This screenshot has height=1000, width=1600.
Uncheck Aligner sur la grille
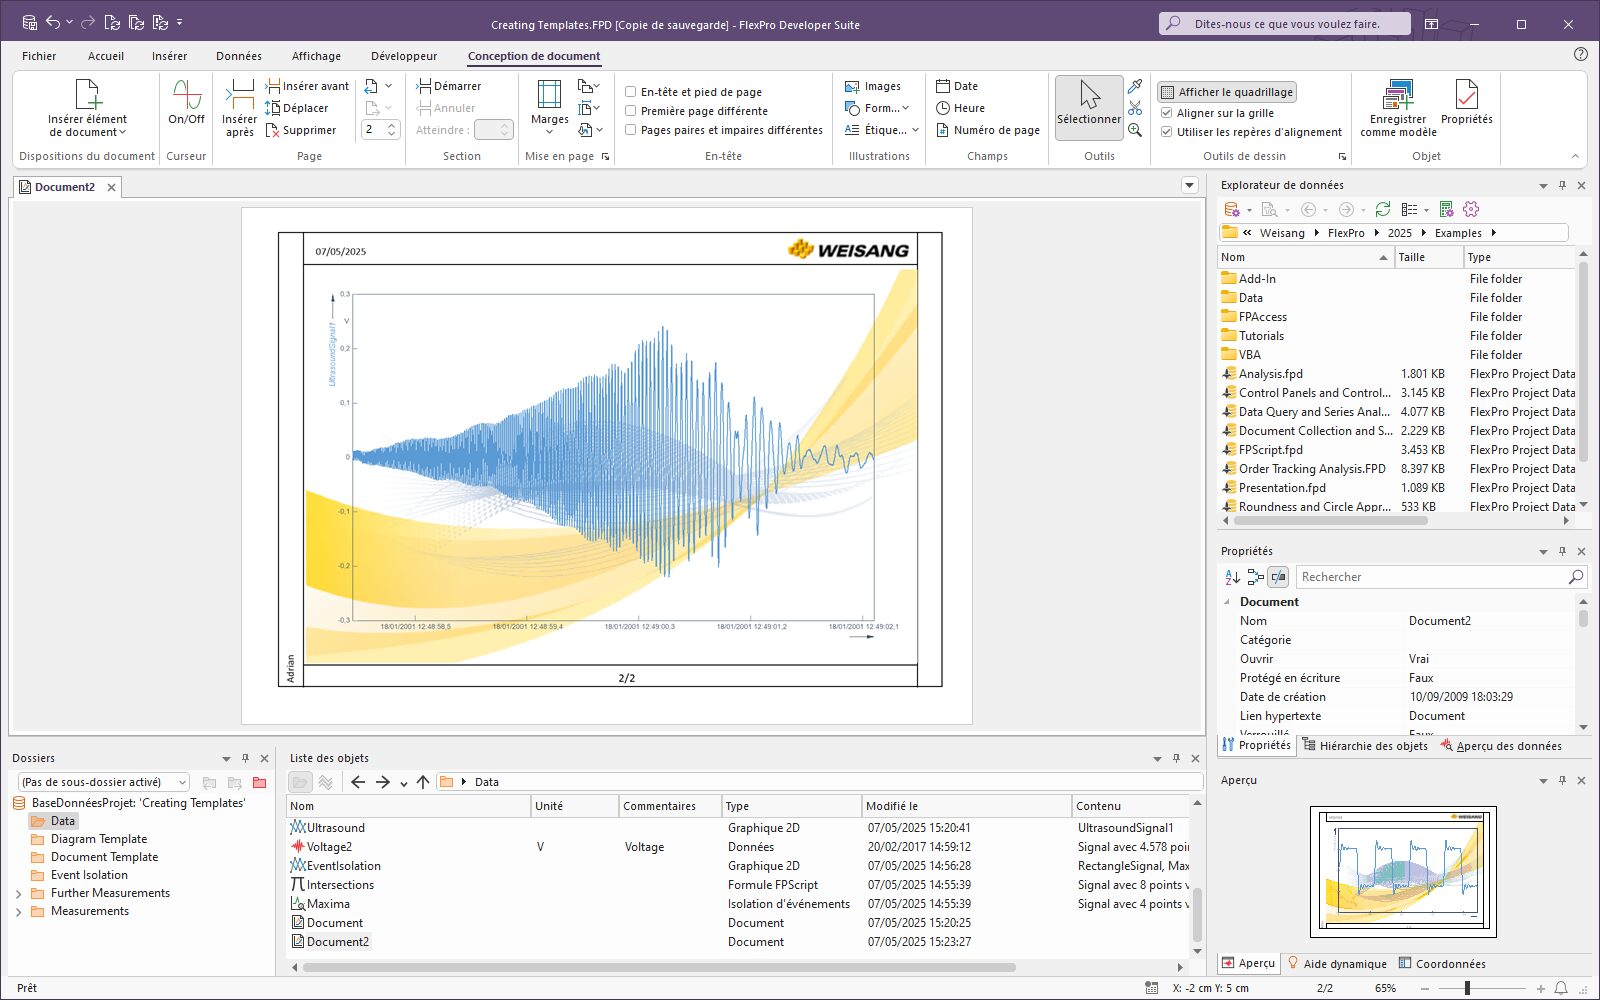click(x=1166, y=113)
